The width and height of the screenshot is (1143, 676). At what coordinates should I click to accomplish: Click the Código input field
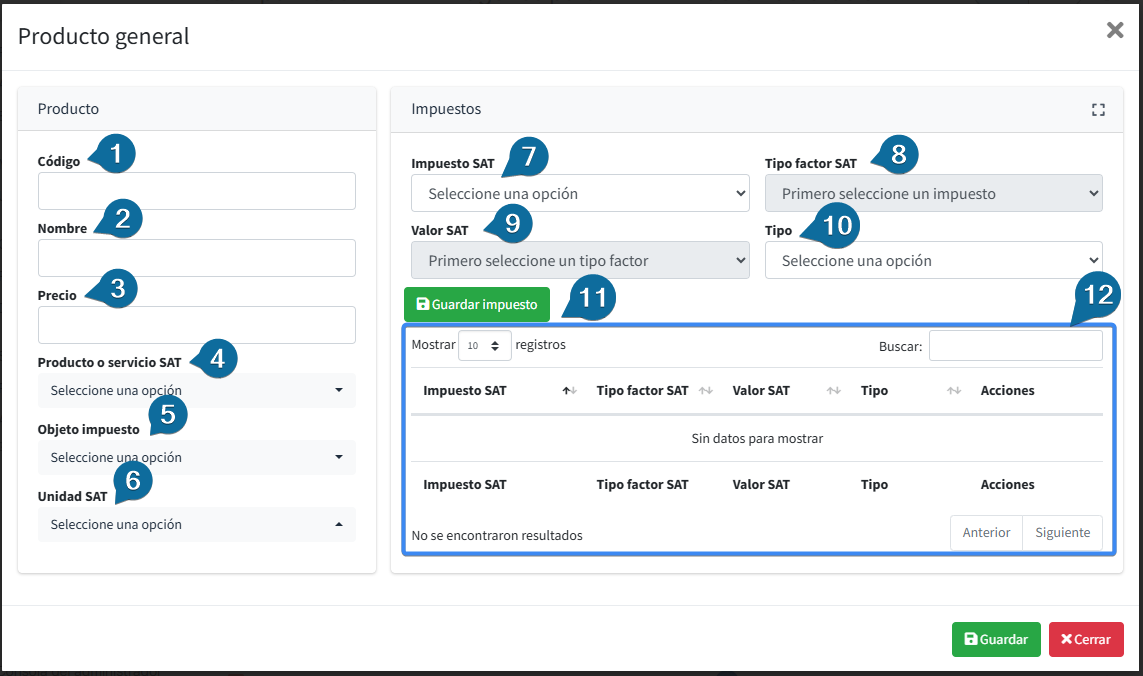197,191
